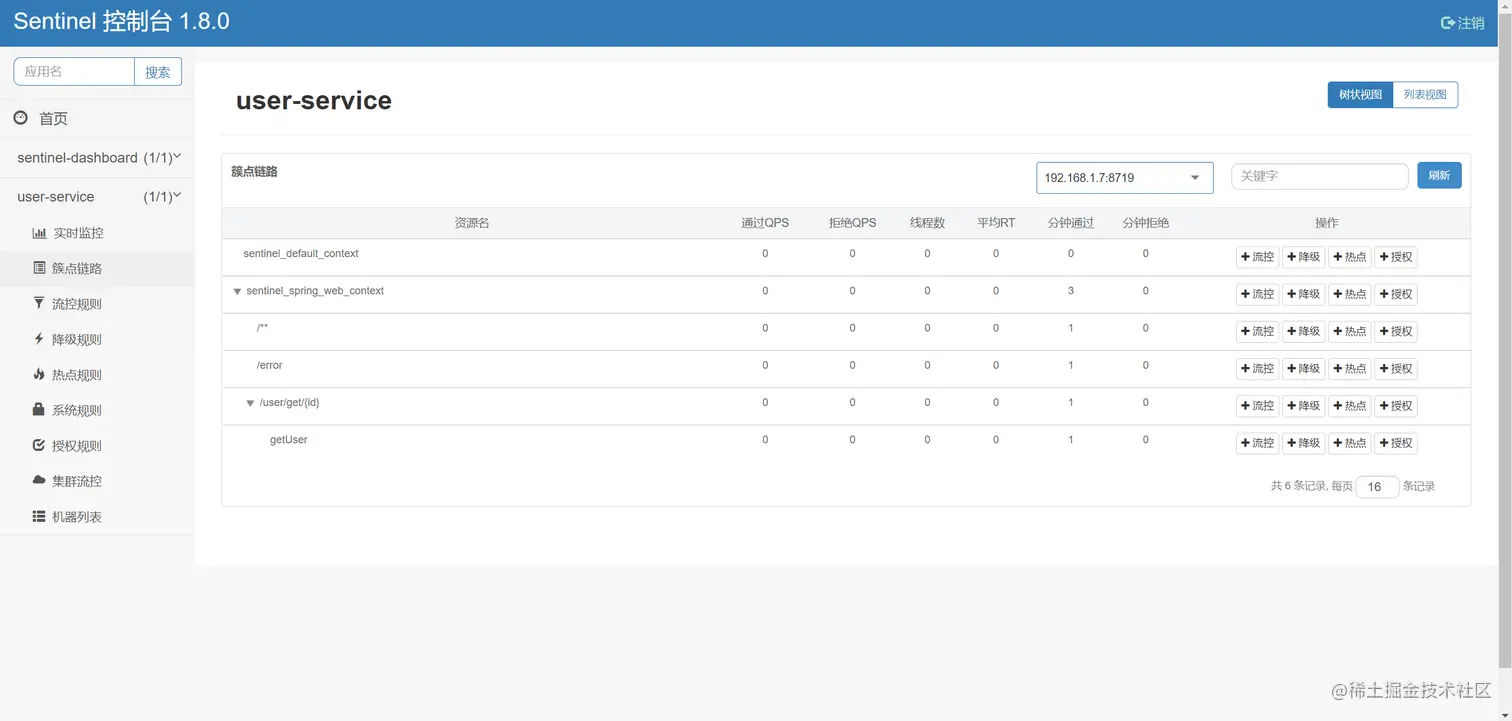Switch to 树状视图 tree view
This screenshot has width=1512, height=721.
(x=1360, y=95)
